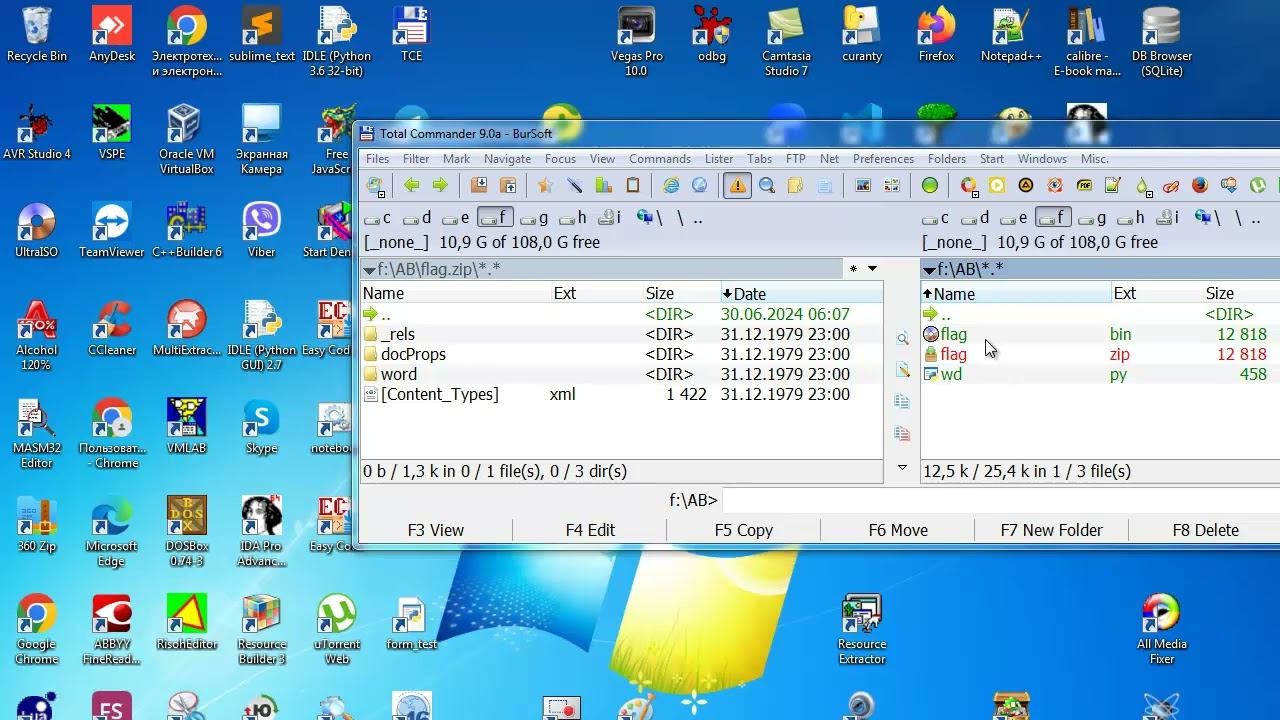This screenshot has width=1280, height=720.
Task: Switch left panel to drive g
Action: pyautogui.click(x=533, y=217)
